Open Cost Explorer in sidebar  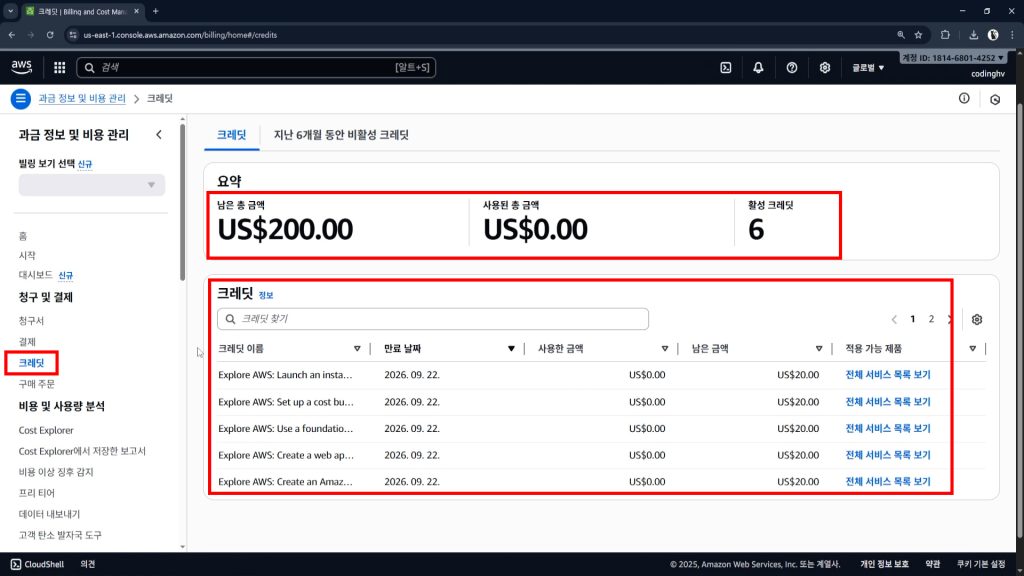(x=46, y=430)
